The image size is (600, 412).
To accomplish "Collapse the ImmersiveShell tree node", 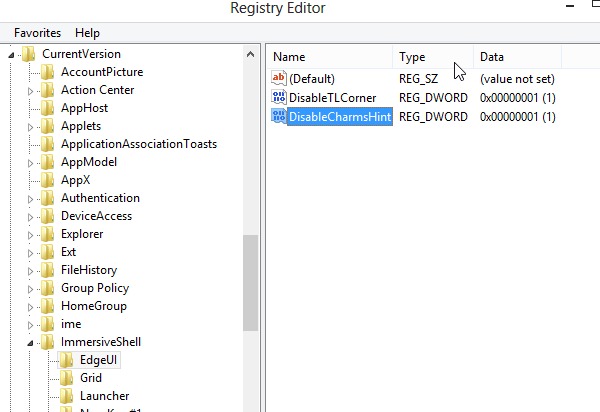I will [x=31, y=342].
